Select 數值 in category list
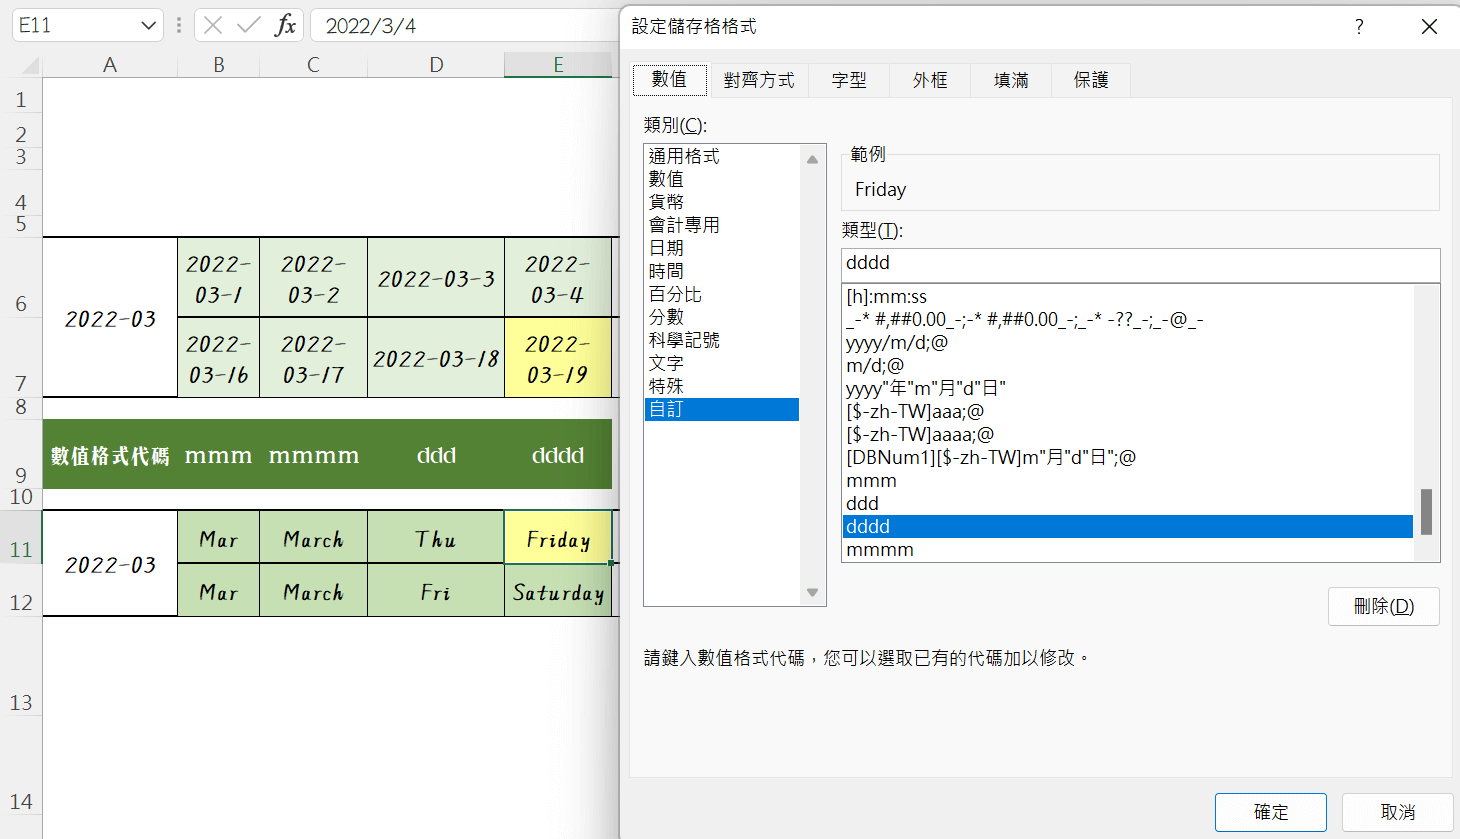The width and height of the screenshot is (1460, 839). pyautogui.click(x=722, y=179)
